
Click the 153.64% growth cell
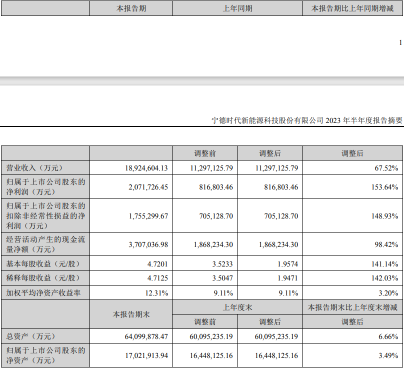[x=385, y=187]
